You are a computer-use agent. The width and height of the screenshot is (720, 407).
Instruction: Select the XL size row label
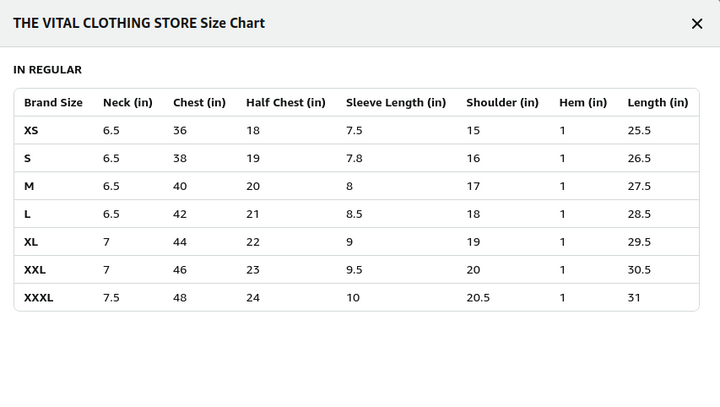[x=31, y=242]
